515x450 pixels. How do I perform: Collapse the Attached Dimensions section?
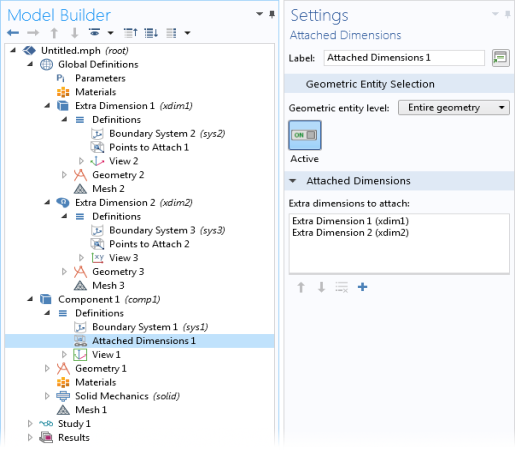tap(292, 181)
